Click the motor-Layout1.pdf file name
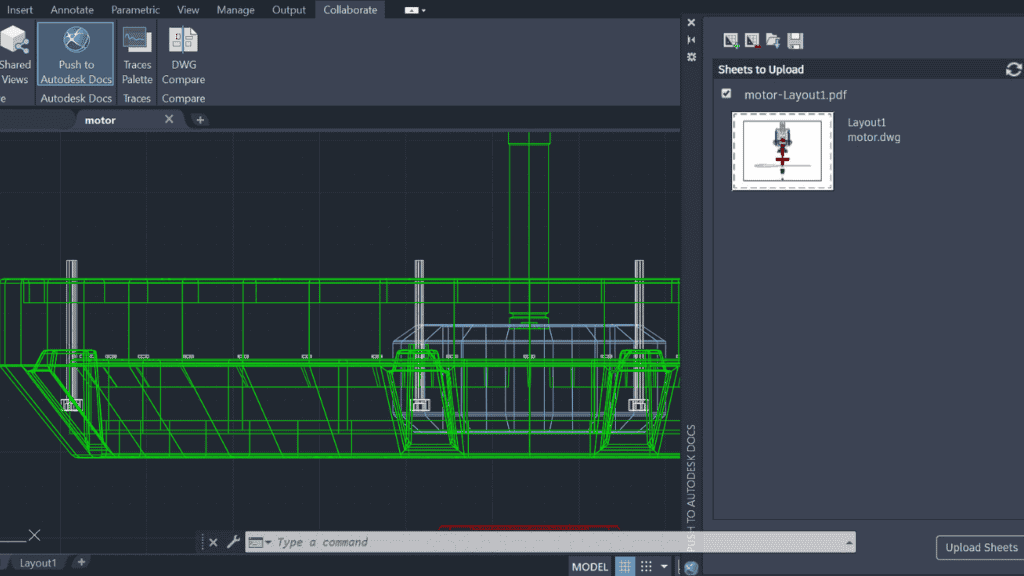 pyautogui.click(x=795, y=95)
